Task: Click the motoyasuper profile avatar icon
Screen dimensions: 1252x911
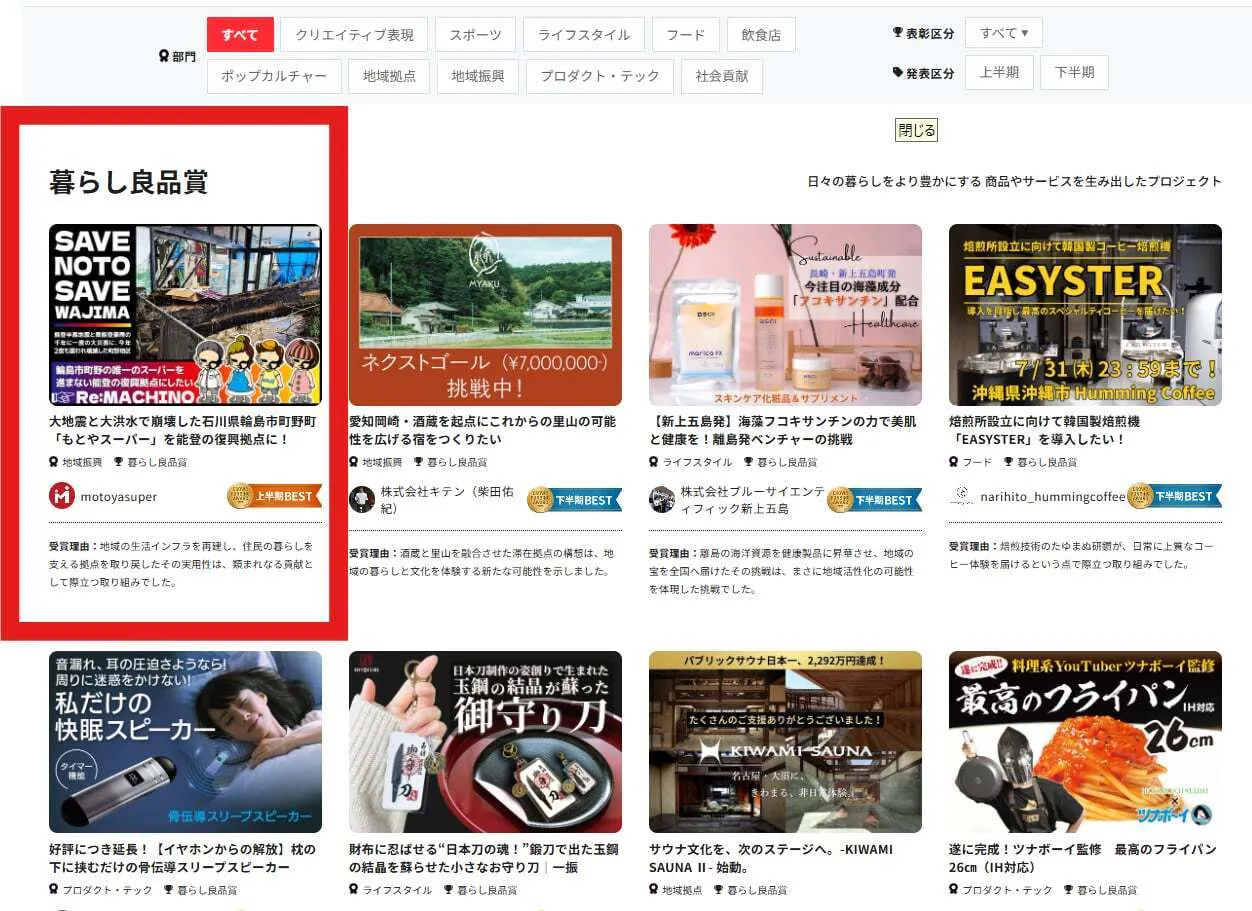Action: [62, 496]
